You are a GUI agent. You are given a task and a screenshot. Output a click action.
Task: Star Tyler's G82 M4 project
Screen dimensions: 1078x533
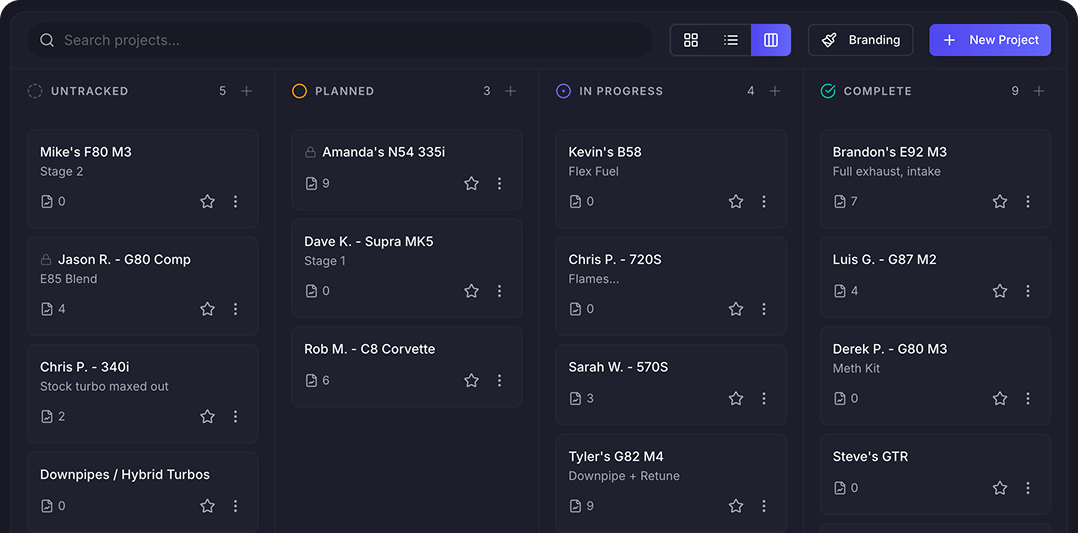(x=736, y=505)
